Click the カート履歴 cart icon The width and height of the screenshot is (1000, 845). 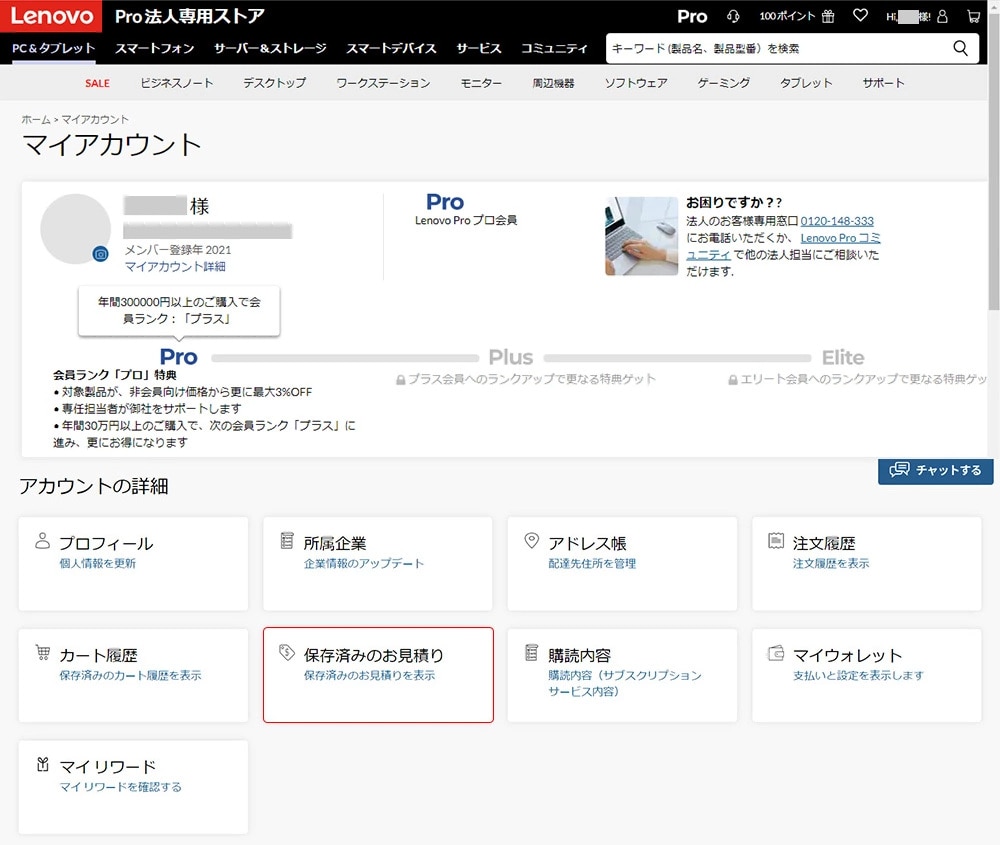[x=42, y=650]
